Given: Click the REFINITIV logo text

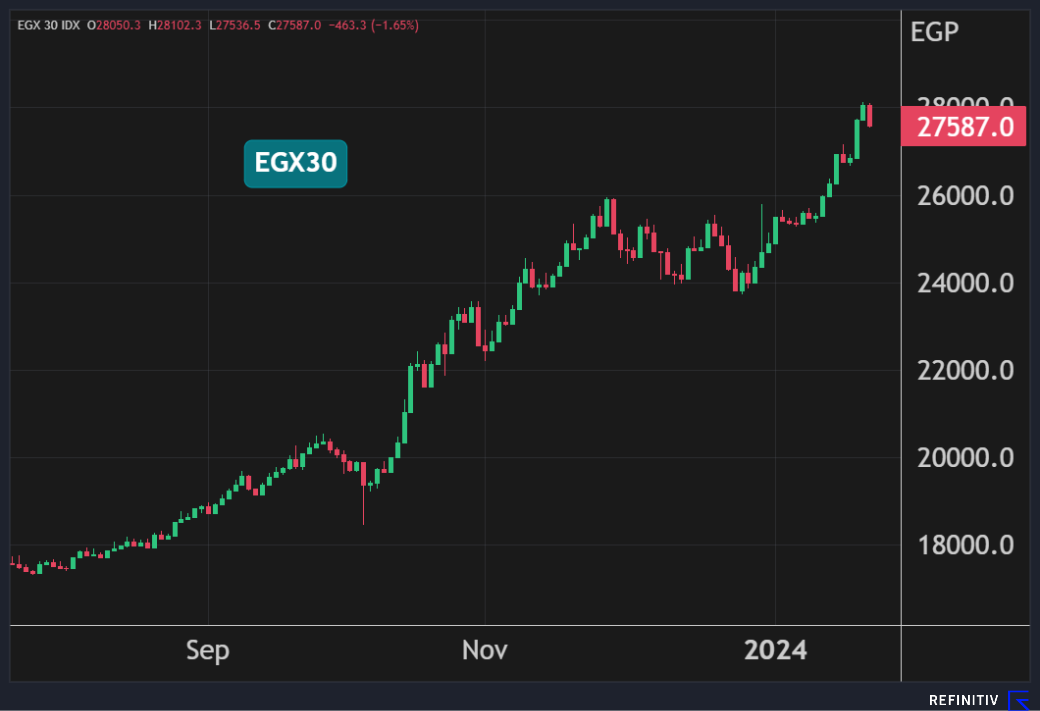Looking at the screenshot, I should pyautogui.click(x=965, y=700).
